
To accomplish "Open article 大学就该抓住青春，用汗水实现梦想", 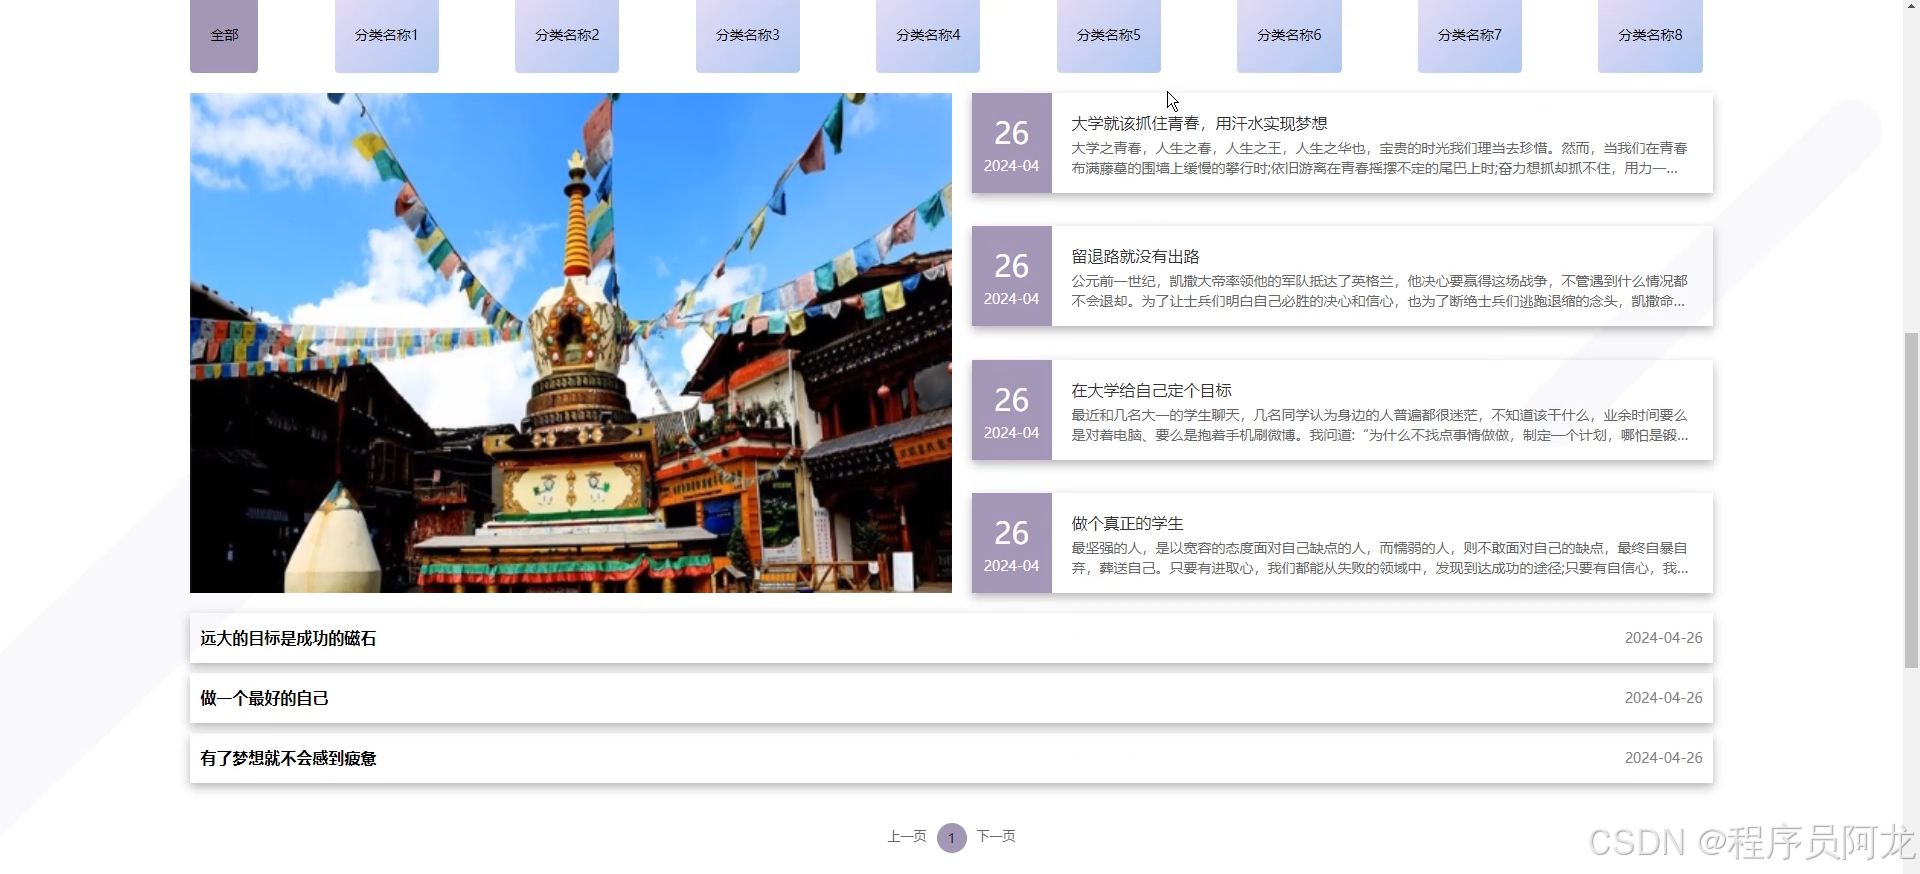I will pos(1199,123).
